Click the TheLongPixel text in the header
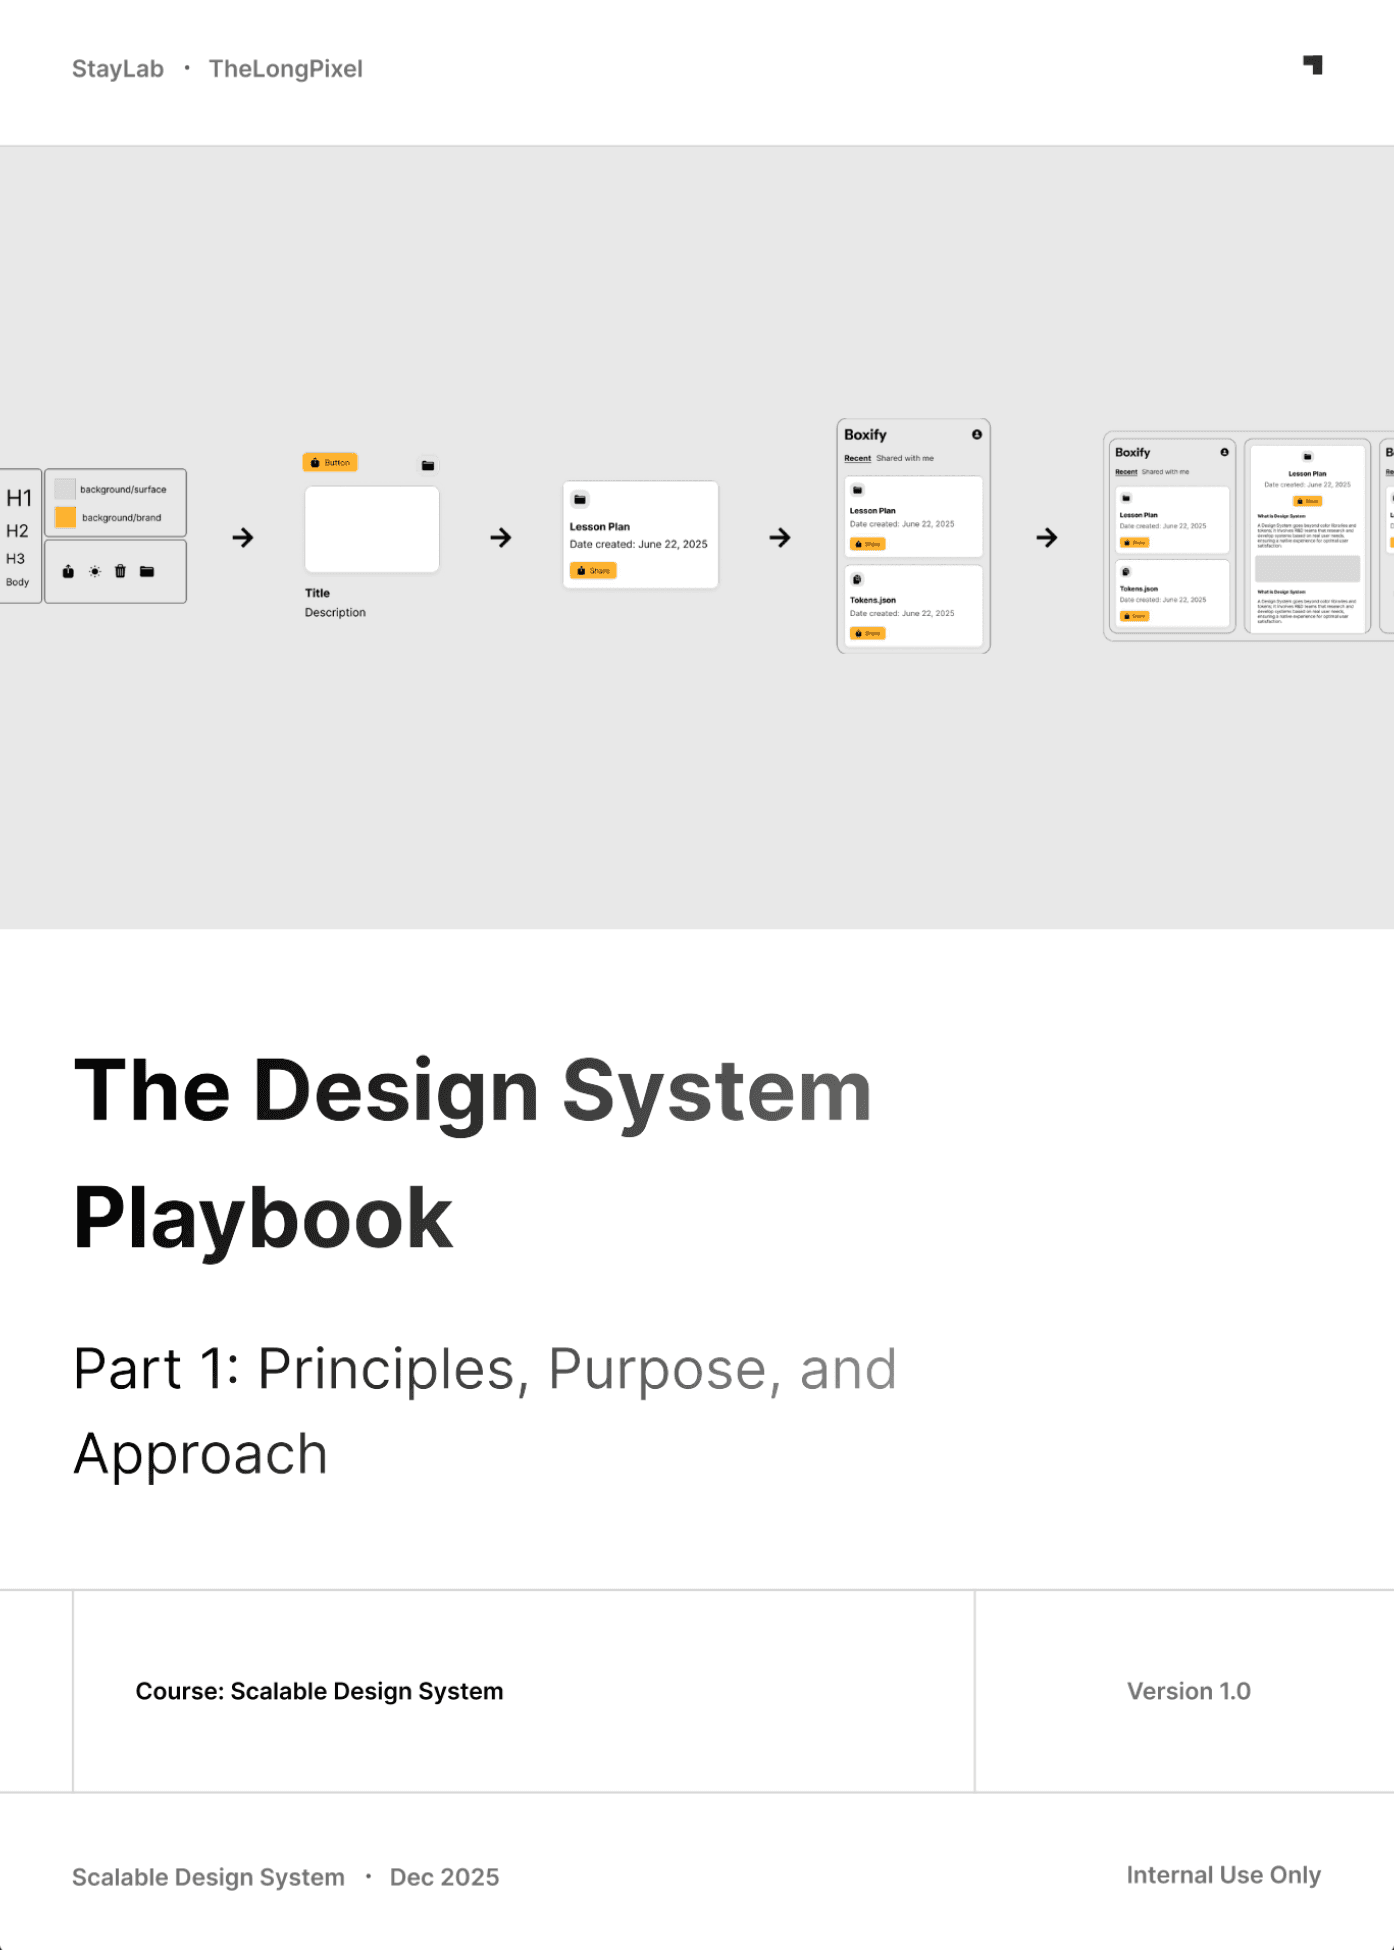Viewport: 1394px width, 1950px height. tap(285, 69)
